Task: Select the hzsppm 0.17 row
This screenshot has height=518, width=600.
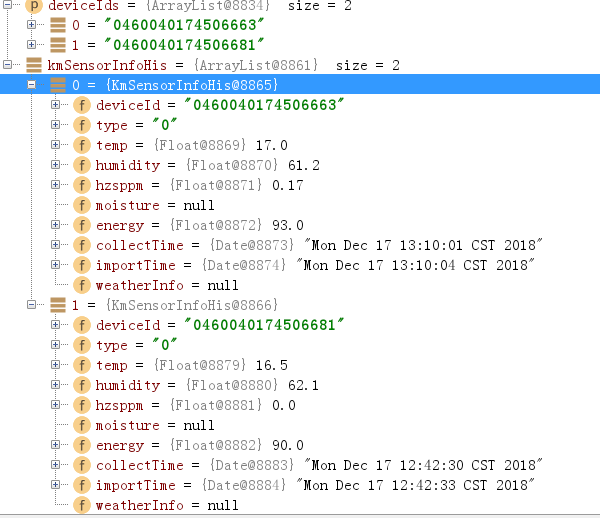Action: (300, 185)
